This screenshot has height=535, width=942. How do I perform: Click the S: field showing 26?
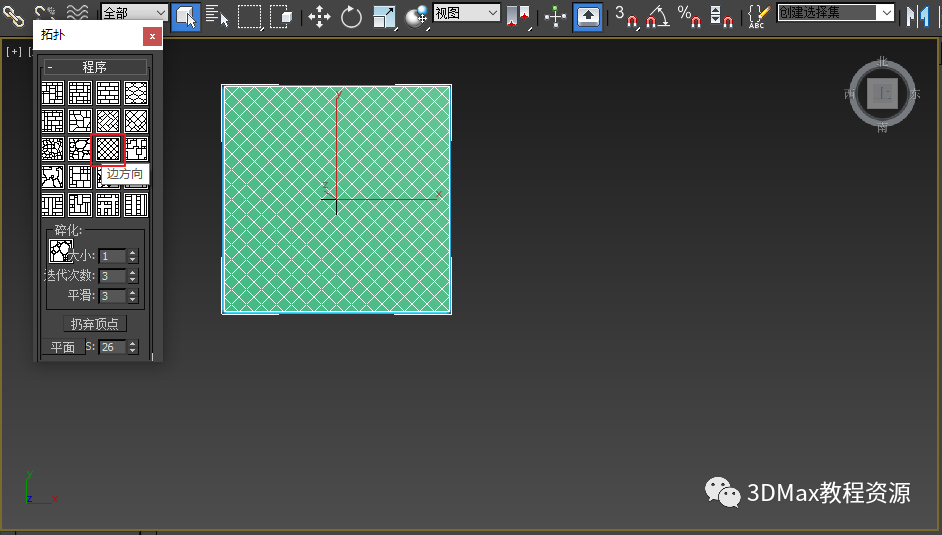tap(112, 346)
